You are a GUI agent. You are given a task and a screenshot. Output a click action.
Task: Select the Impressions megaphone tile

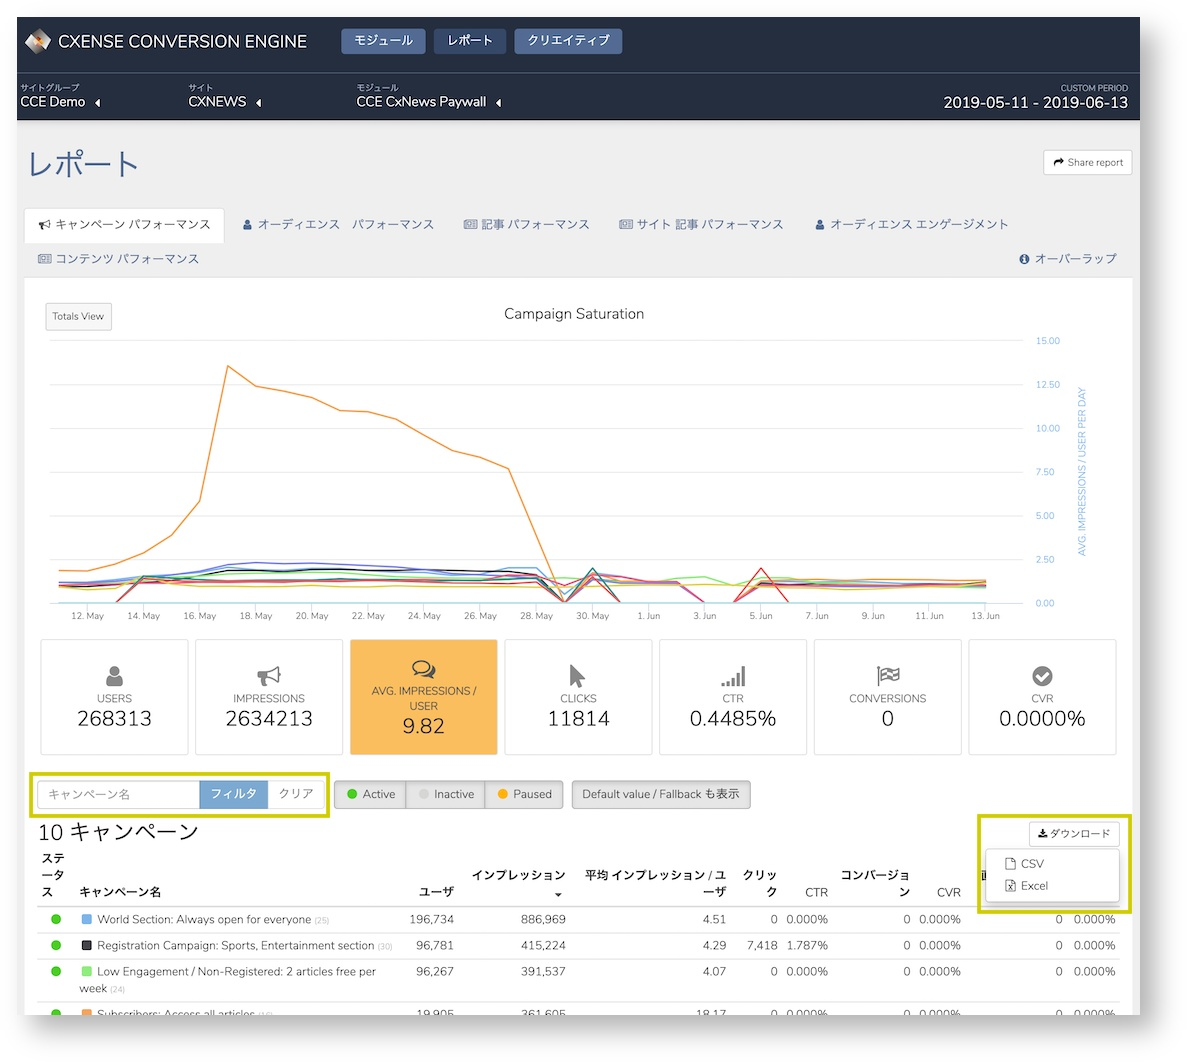[x=269, y=697]
